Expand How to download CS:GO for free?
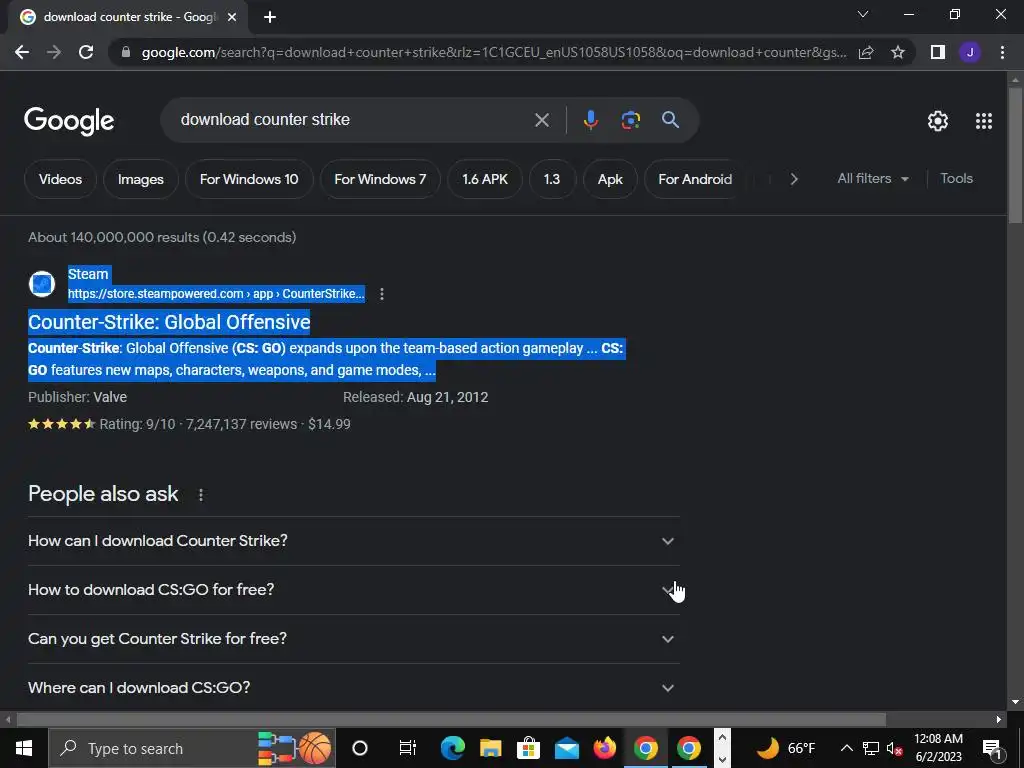 353,590
